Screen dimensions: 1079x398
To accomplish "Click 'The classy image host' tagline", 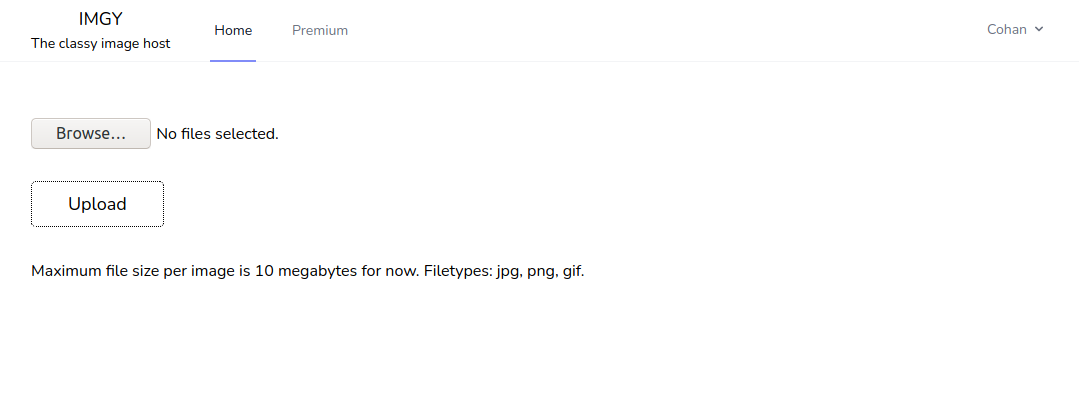I will tap(100, 43).
